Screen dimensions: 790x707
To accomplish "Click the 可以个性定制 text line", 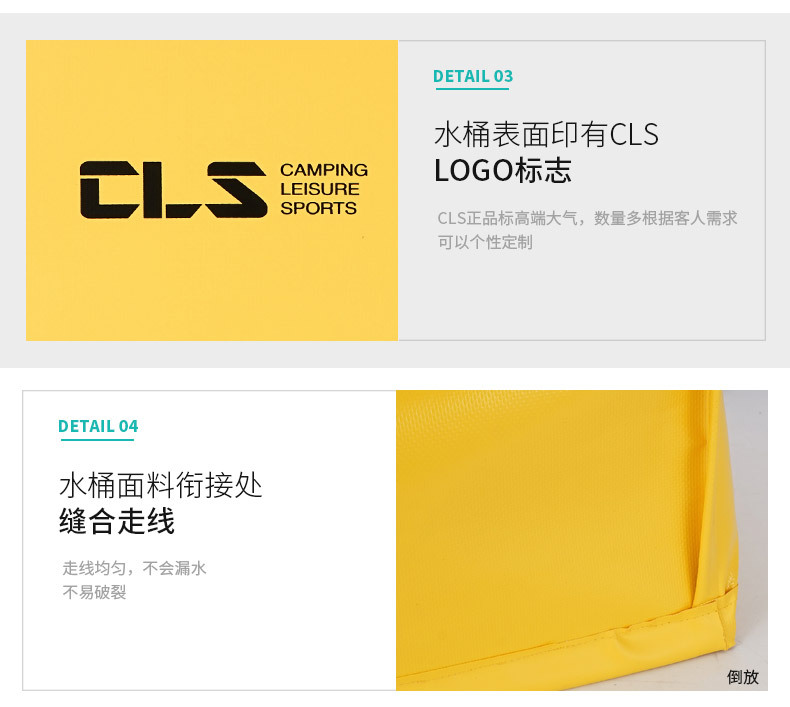I will click(x=485, y=242).
